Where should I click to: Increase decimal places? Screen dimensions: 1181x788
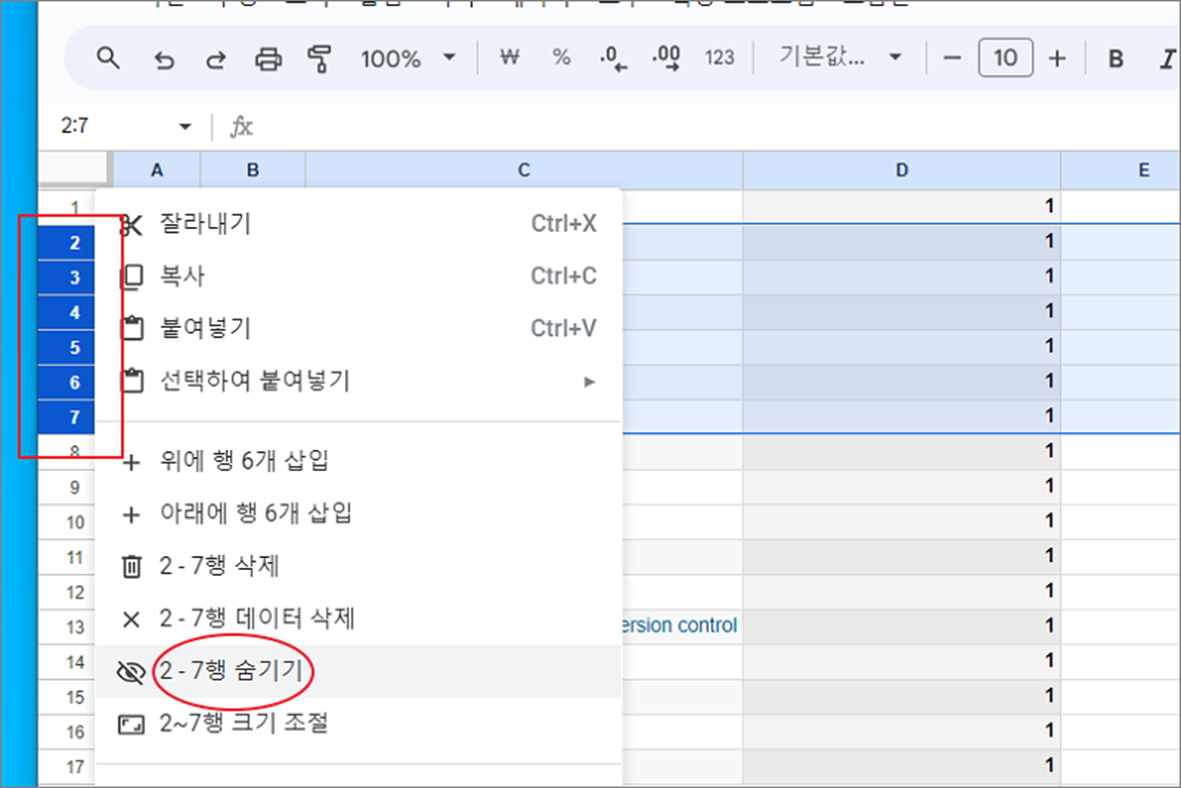pyautogui.click(x=666, y=58)
